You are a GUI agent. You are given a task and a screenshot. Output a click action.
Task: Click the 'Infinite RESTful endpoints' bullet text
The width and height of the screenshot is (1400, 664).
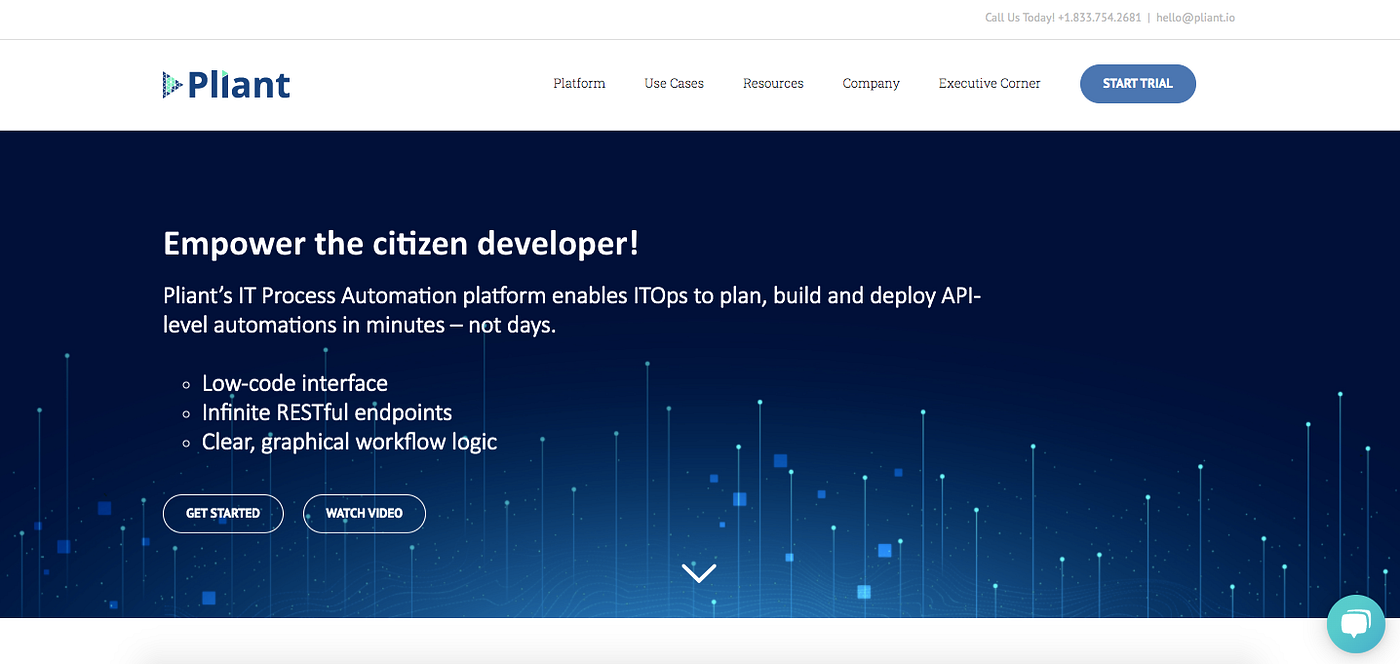327,412
